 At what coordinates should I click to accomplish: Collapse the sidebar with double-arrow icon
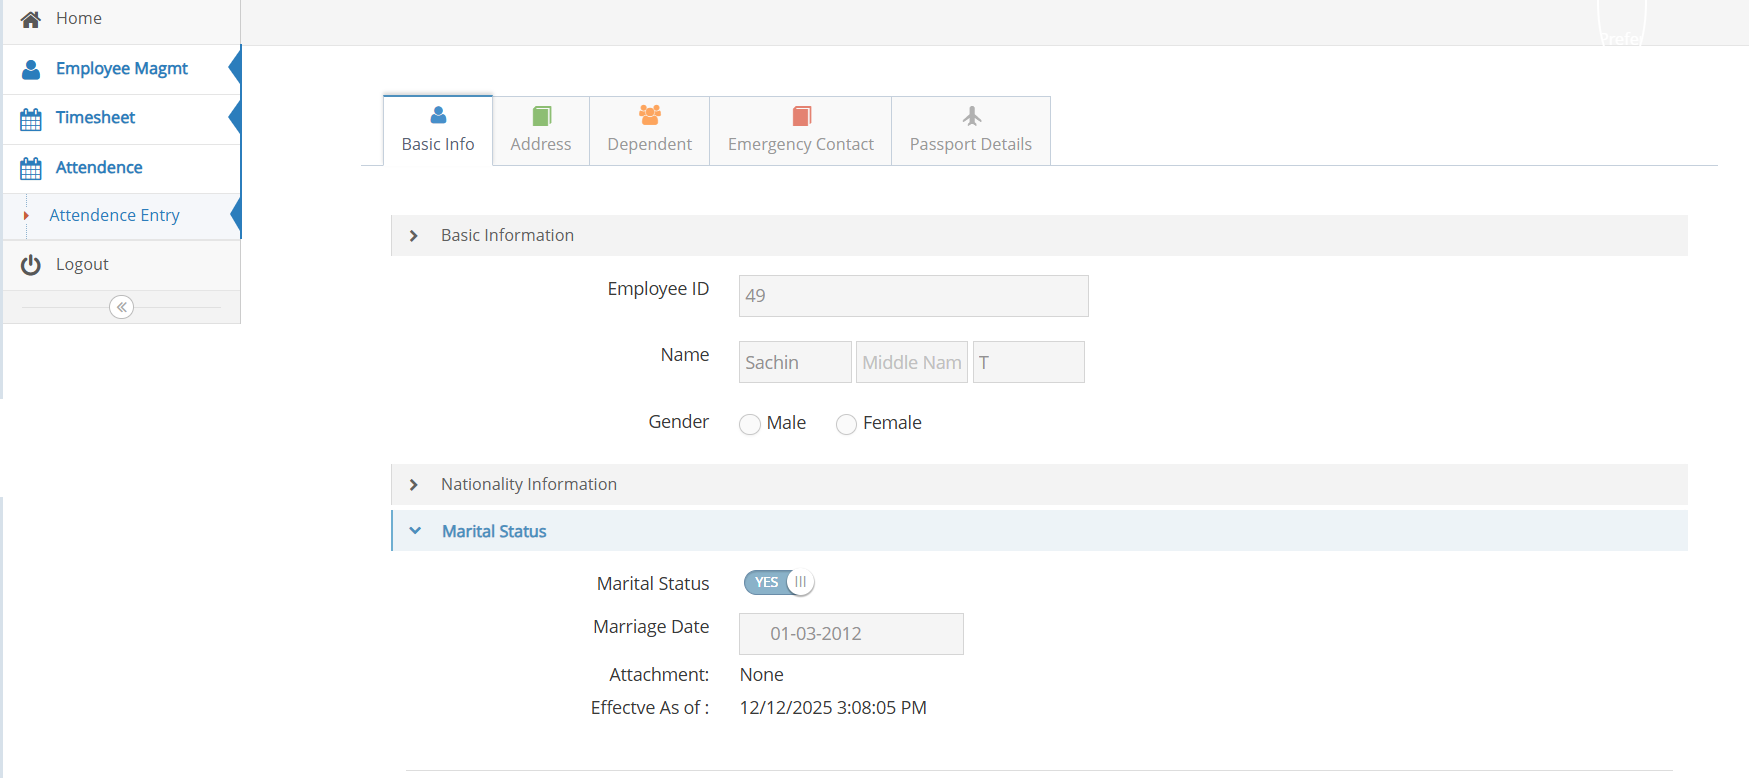point(121,307)
